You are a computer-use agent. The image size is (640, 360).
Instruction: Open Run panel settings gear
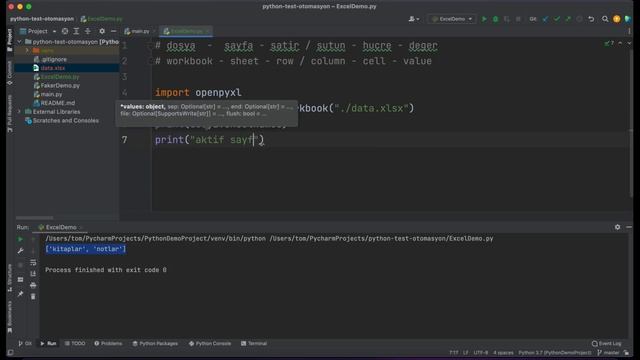[x=618, y=227]
